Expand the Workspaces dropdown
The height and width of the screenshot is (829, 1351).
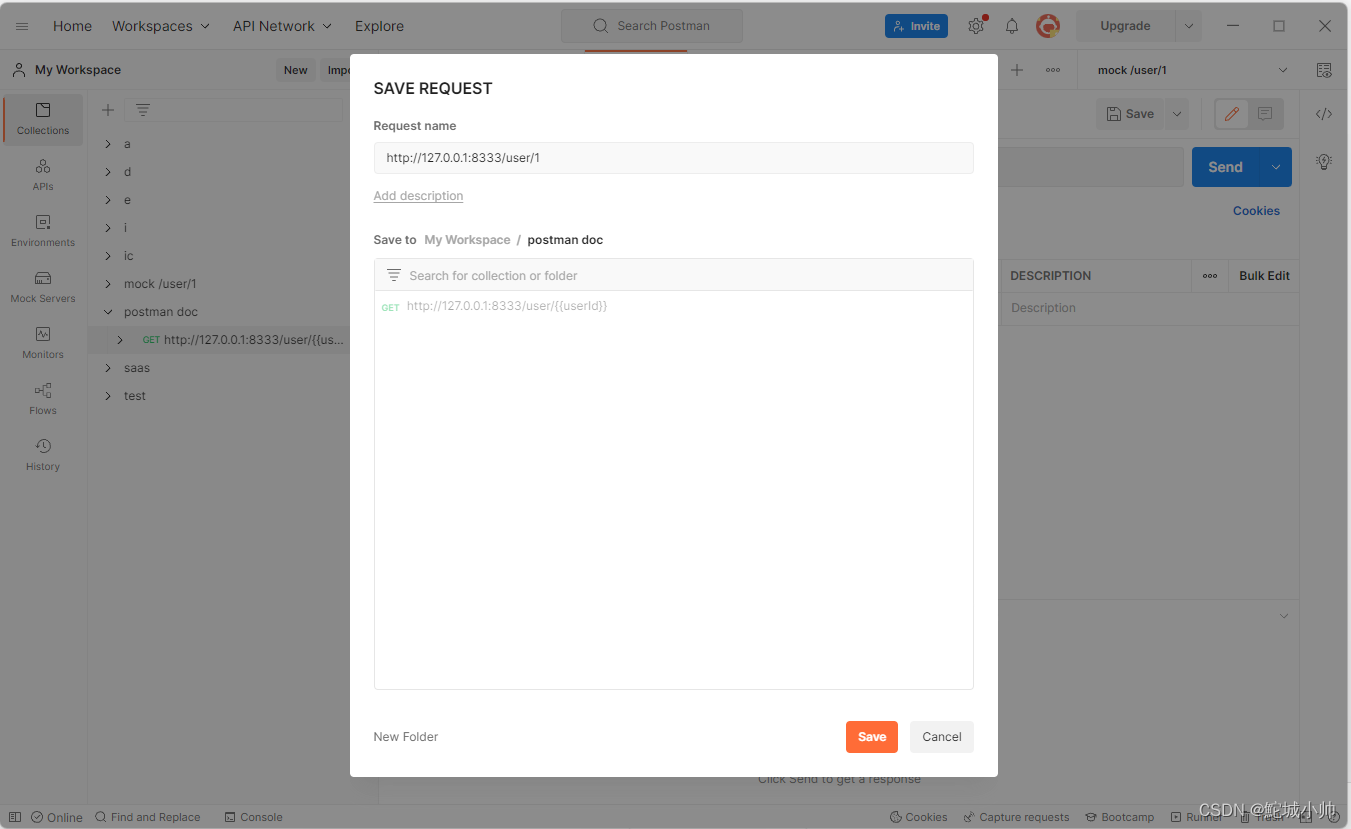(161, 26)
